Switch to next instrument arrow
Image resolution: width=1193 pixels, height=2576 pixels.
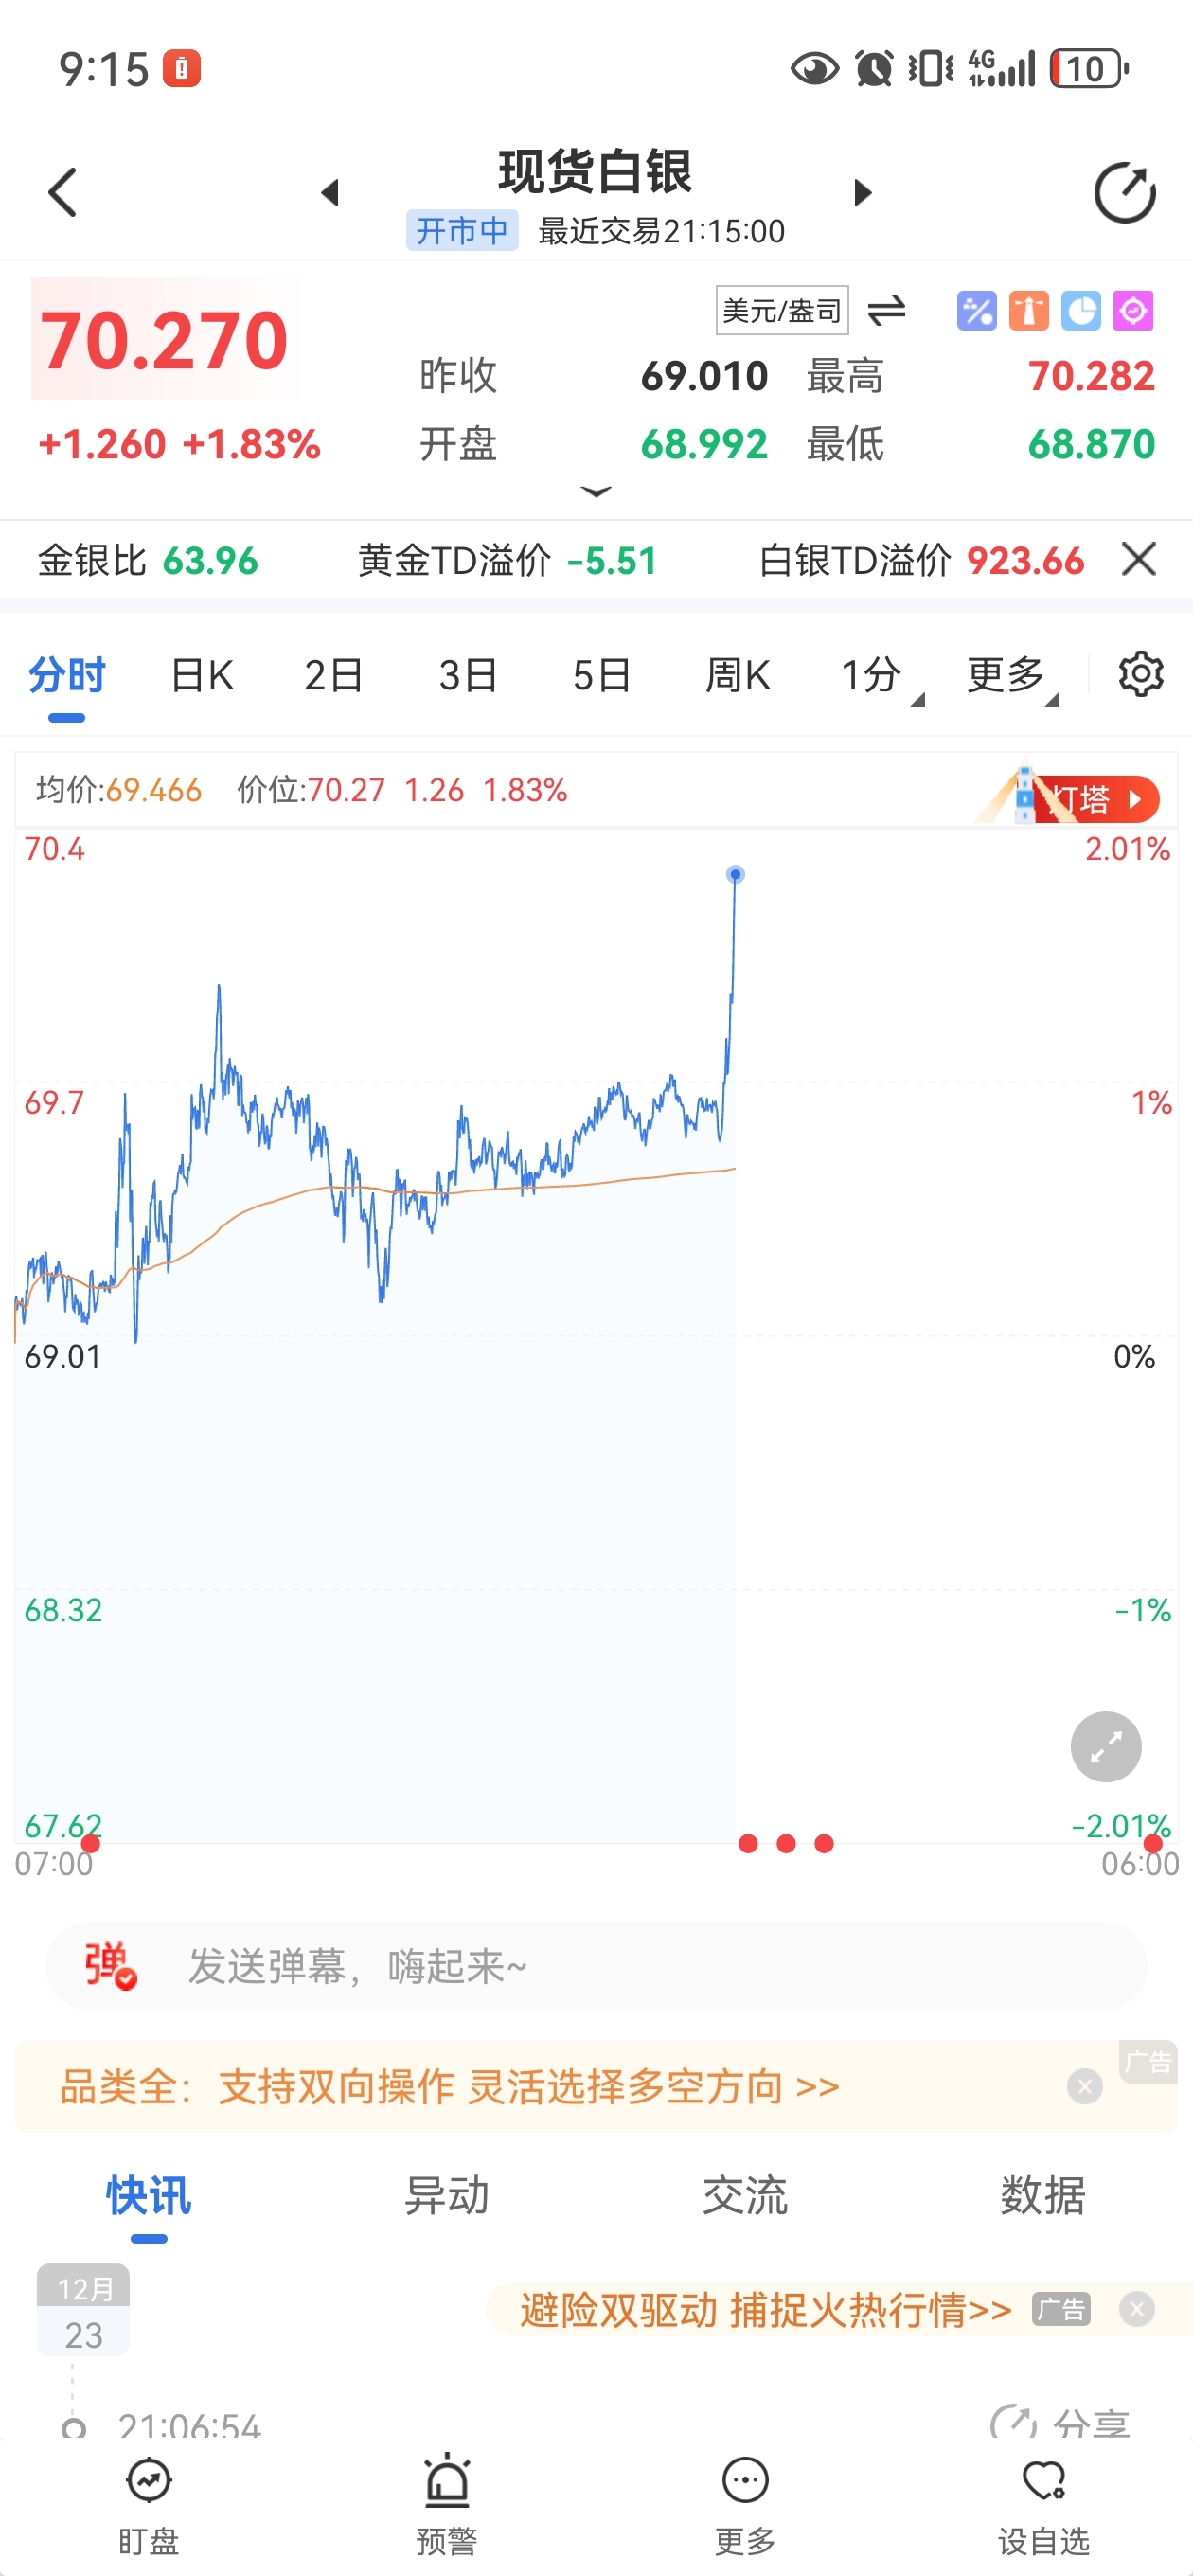coord(862,192)
